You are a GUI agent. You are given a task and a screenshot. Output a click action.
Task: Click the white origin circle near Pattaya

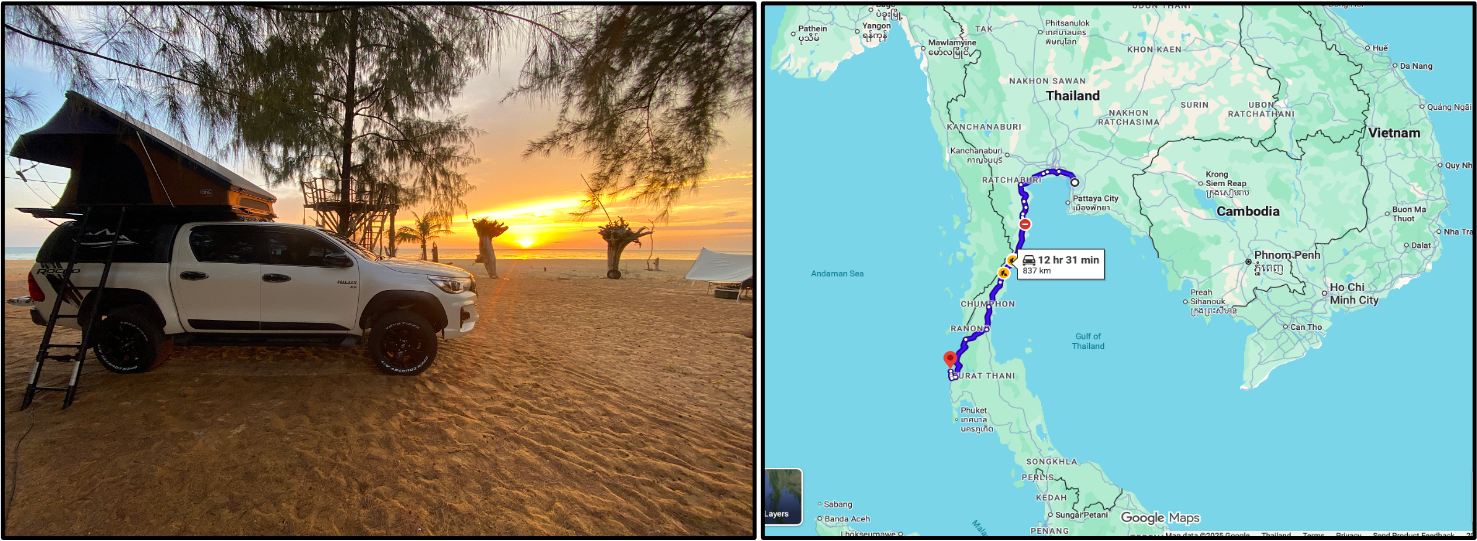tap(1075, 183)
